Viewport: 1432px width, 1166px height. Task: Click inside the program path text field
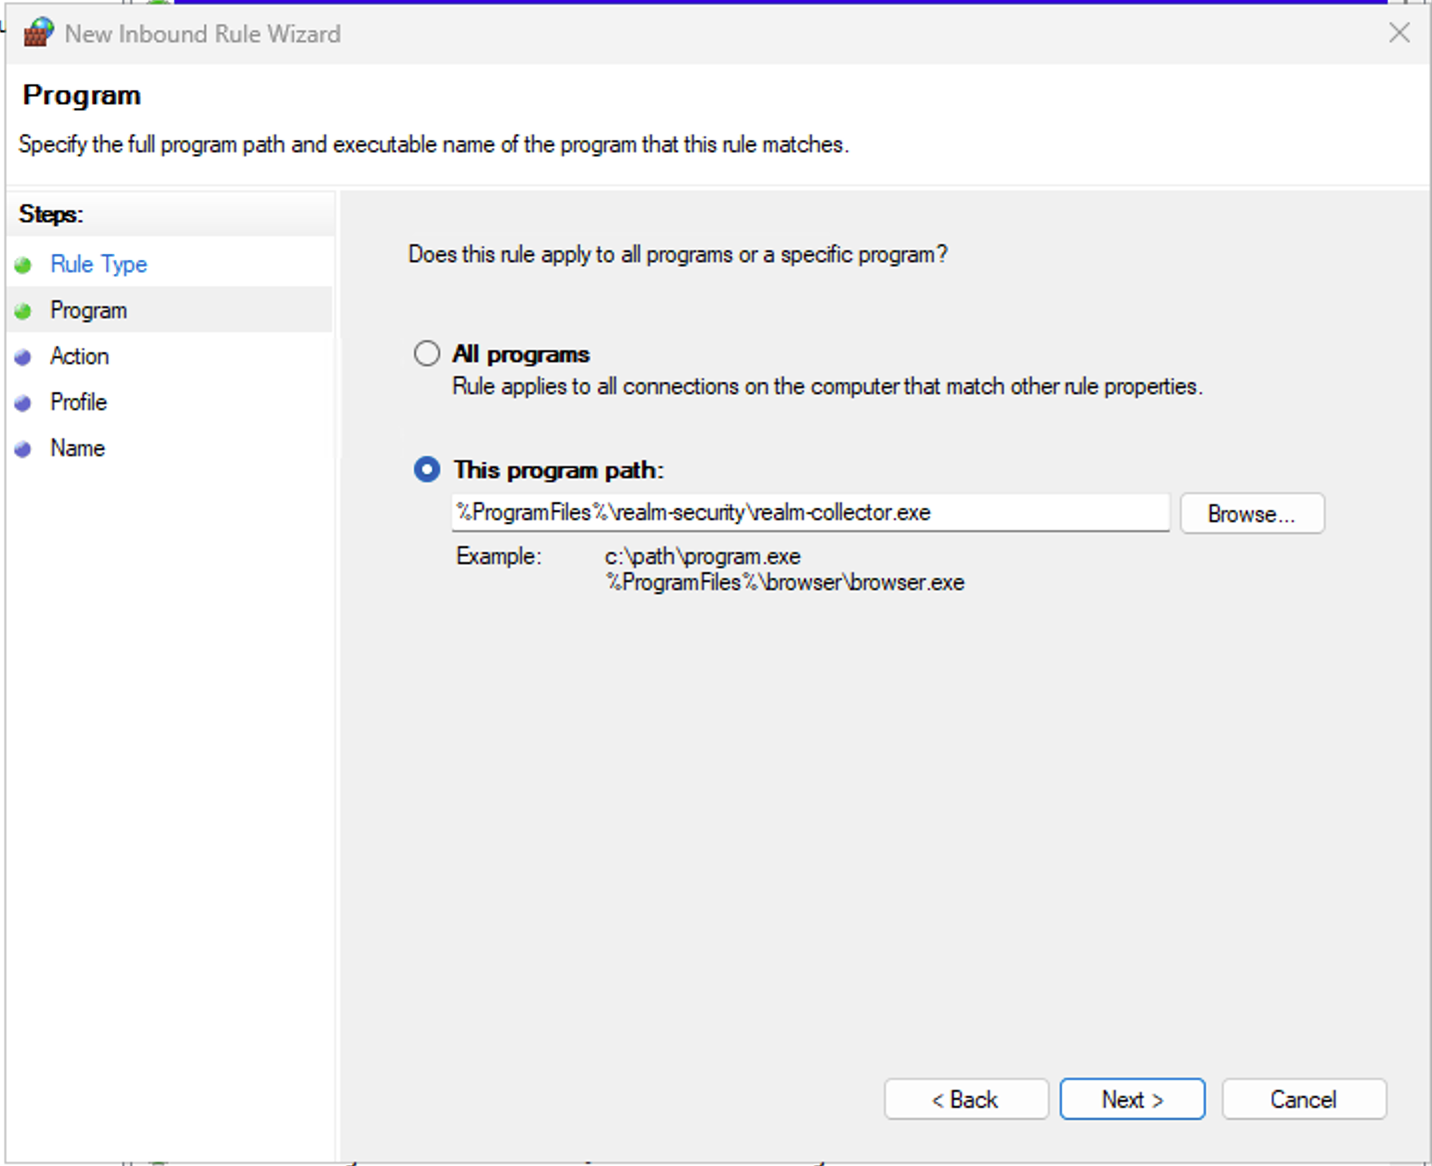(810, 512)
